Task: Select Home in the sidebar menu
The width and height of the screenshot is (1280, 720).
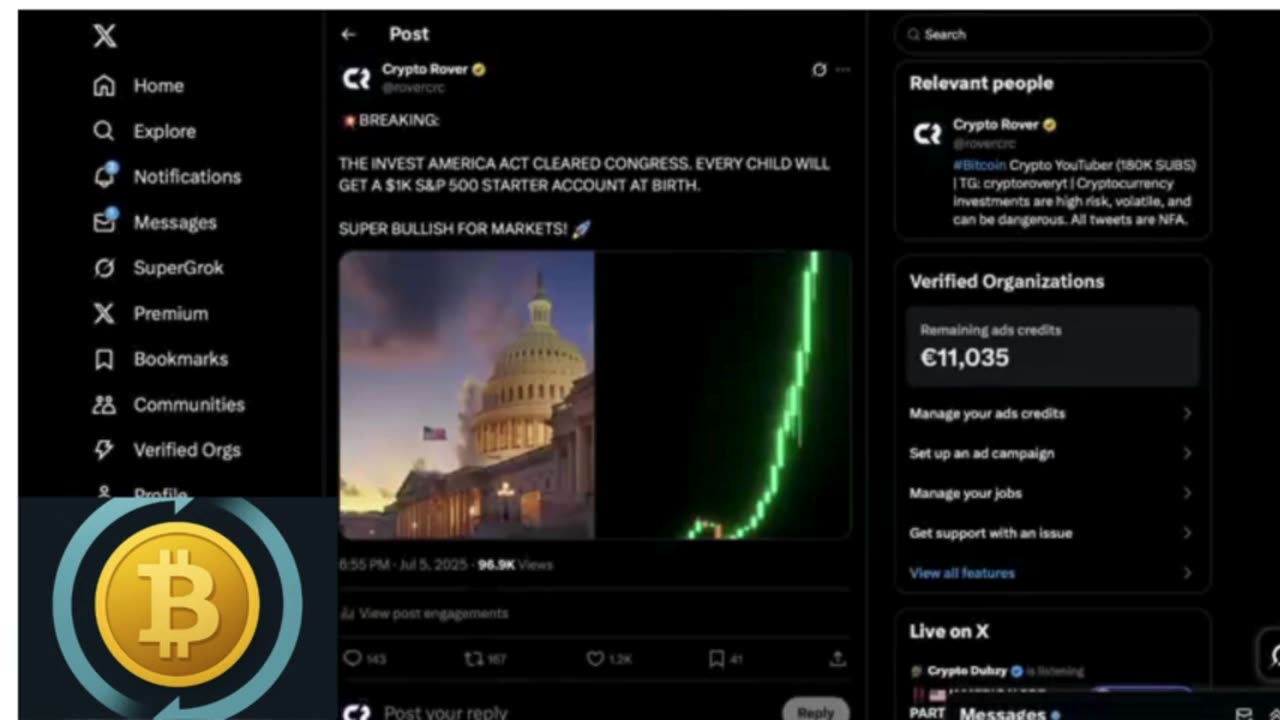Action: click(159, 86)
